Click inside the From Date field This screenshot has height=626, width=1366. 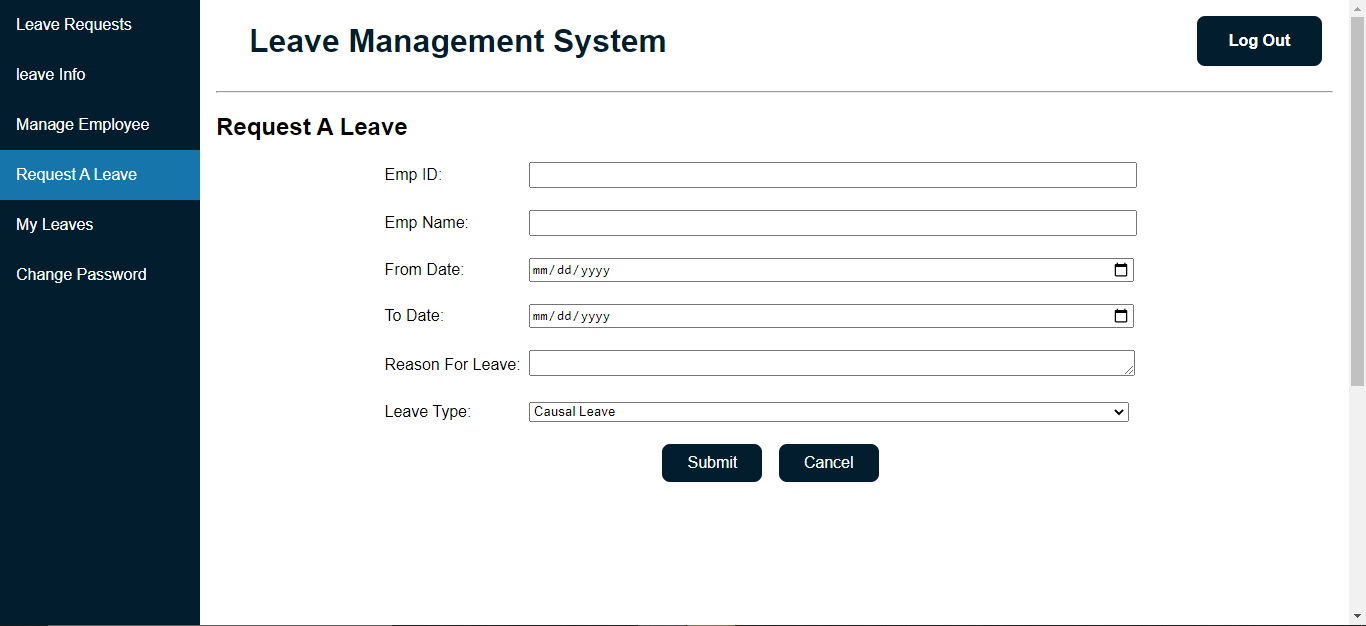800,269
